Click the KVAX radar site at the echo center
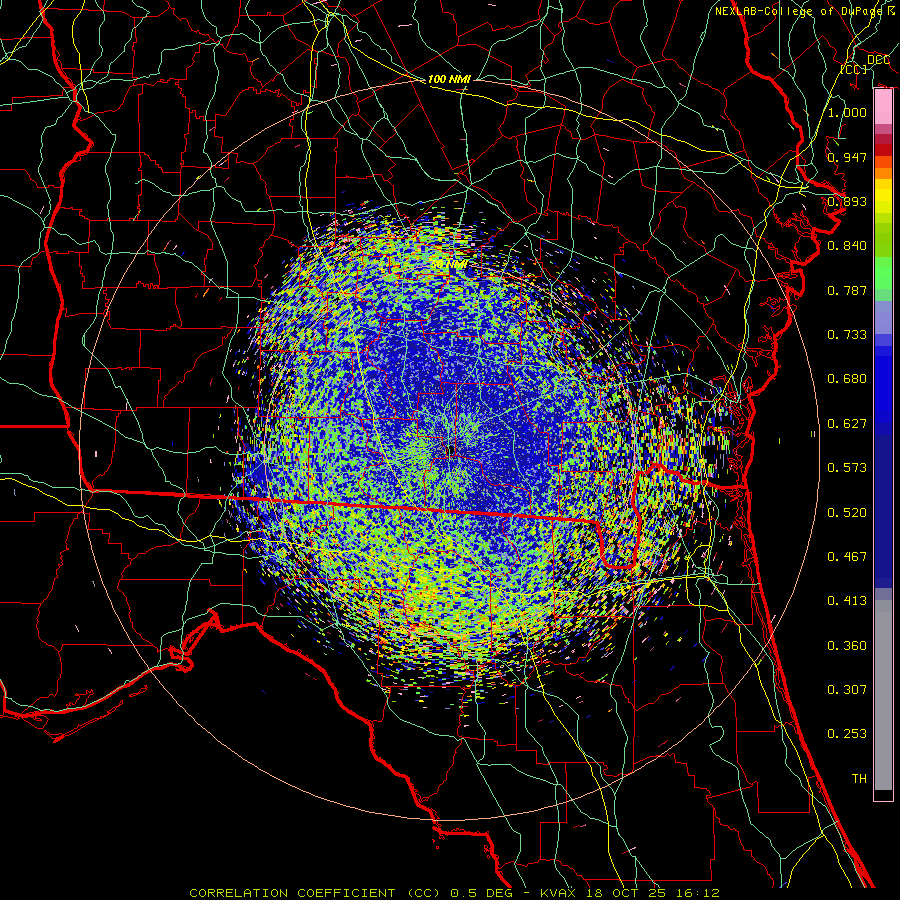Viewport: 900px width, 900px height. [x=452, y=451]
